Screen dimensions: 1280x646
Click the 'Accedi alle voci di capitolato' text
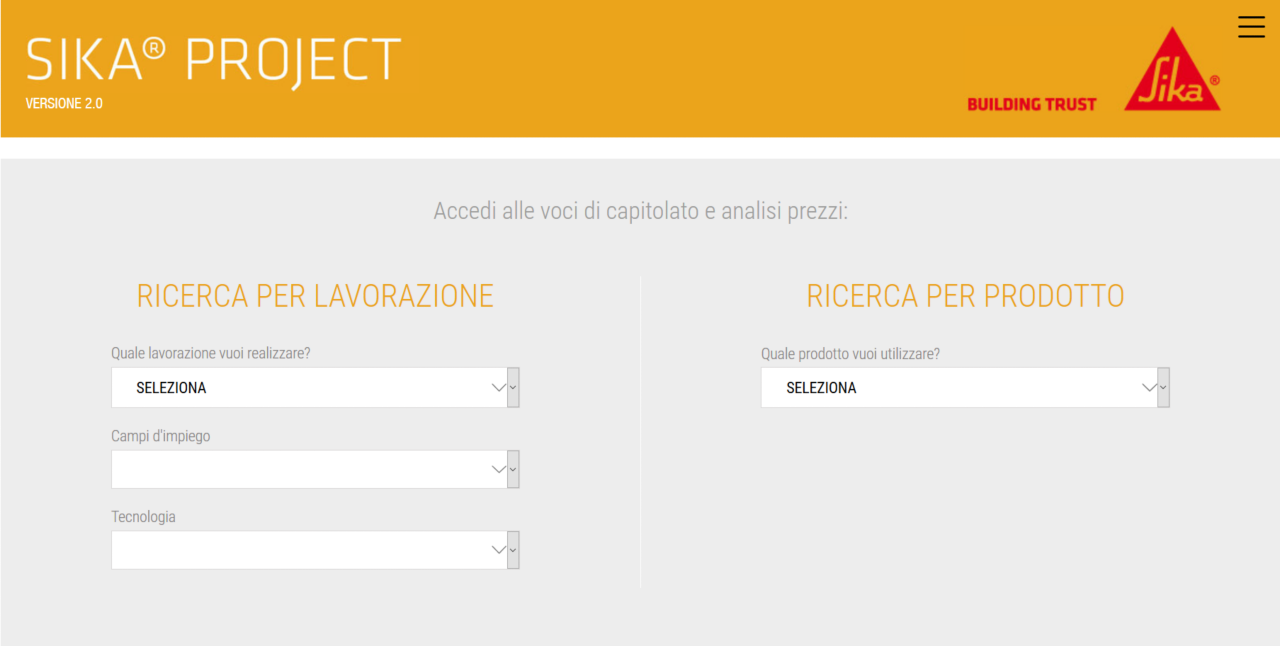[x=640, y=210]
